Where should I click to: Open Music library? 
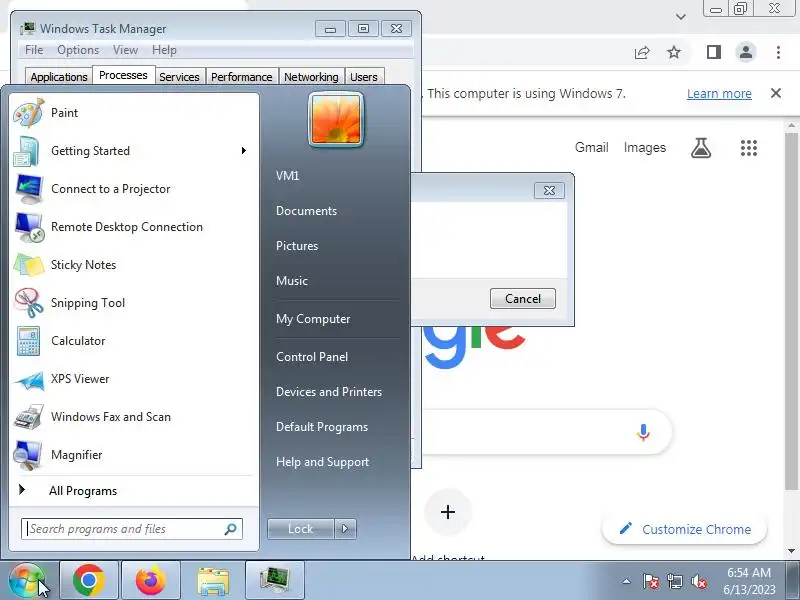coord(292,281)
